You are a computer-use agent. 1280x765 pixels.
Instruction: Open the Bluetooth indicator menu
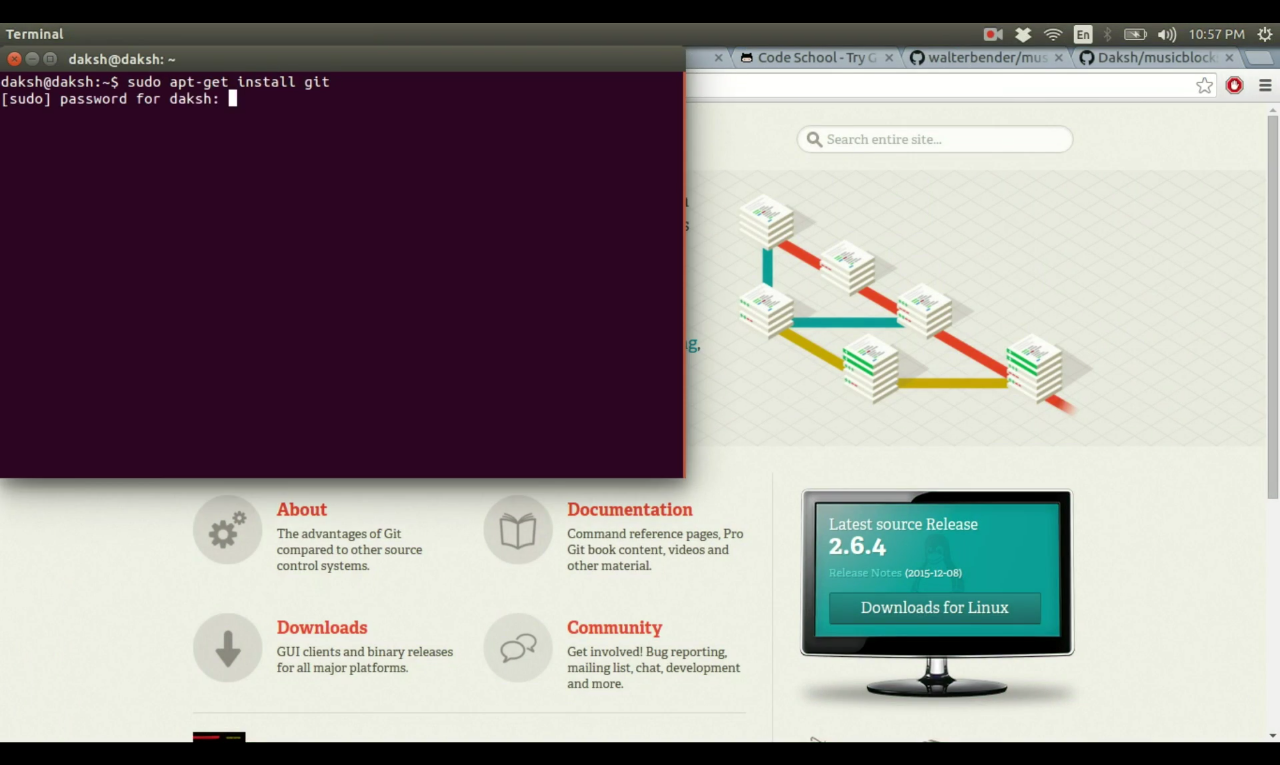[1108, 34]
